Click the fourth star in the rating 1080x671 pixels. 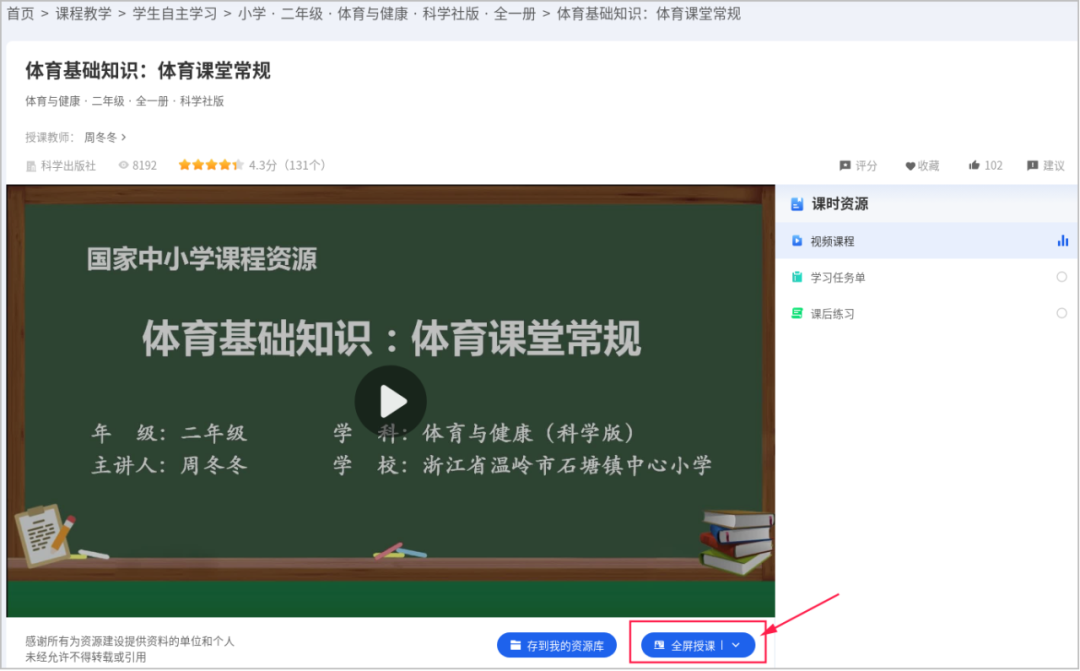(225, 165)
